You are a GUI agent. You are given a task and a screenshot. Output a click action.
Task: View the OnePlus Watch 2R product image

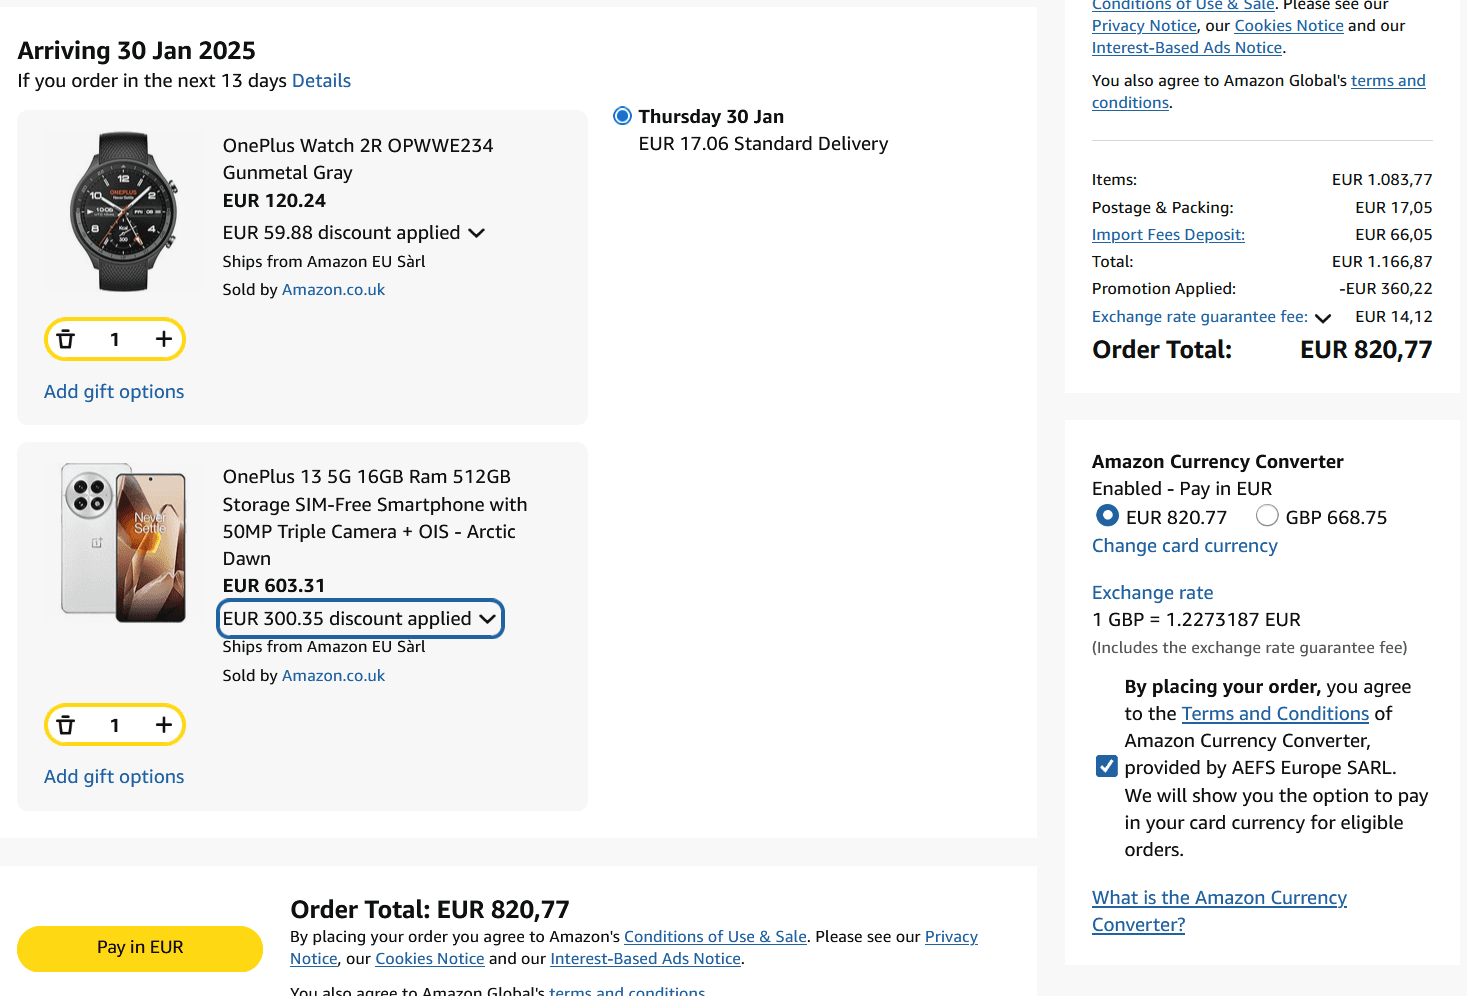(123, 211)
